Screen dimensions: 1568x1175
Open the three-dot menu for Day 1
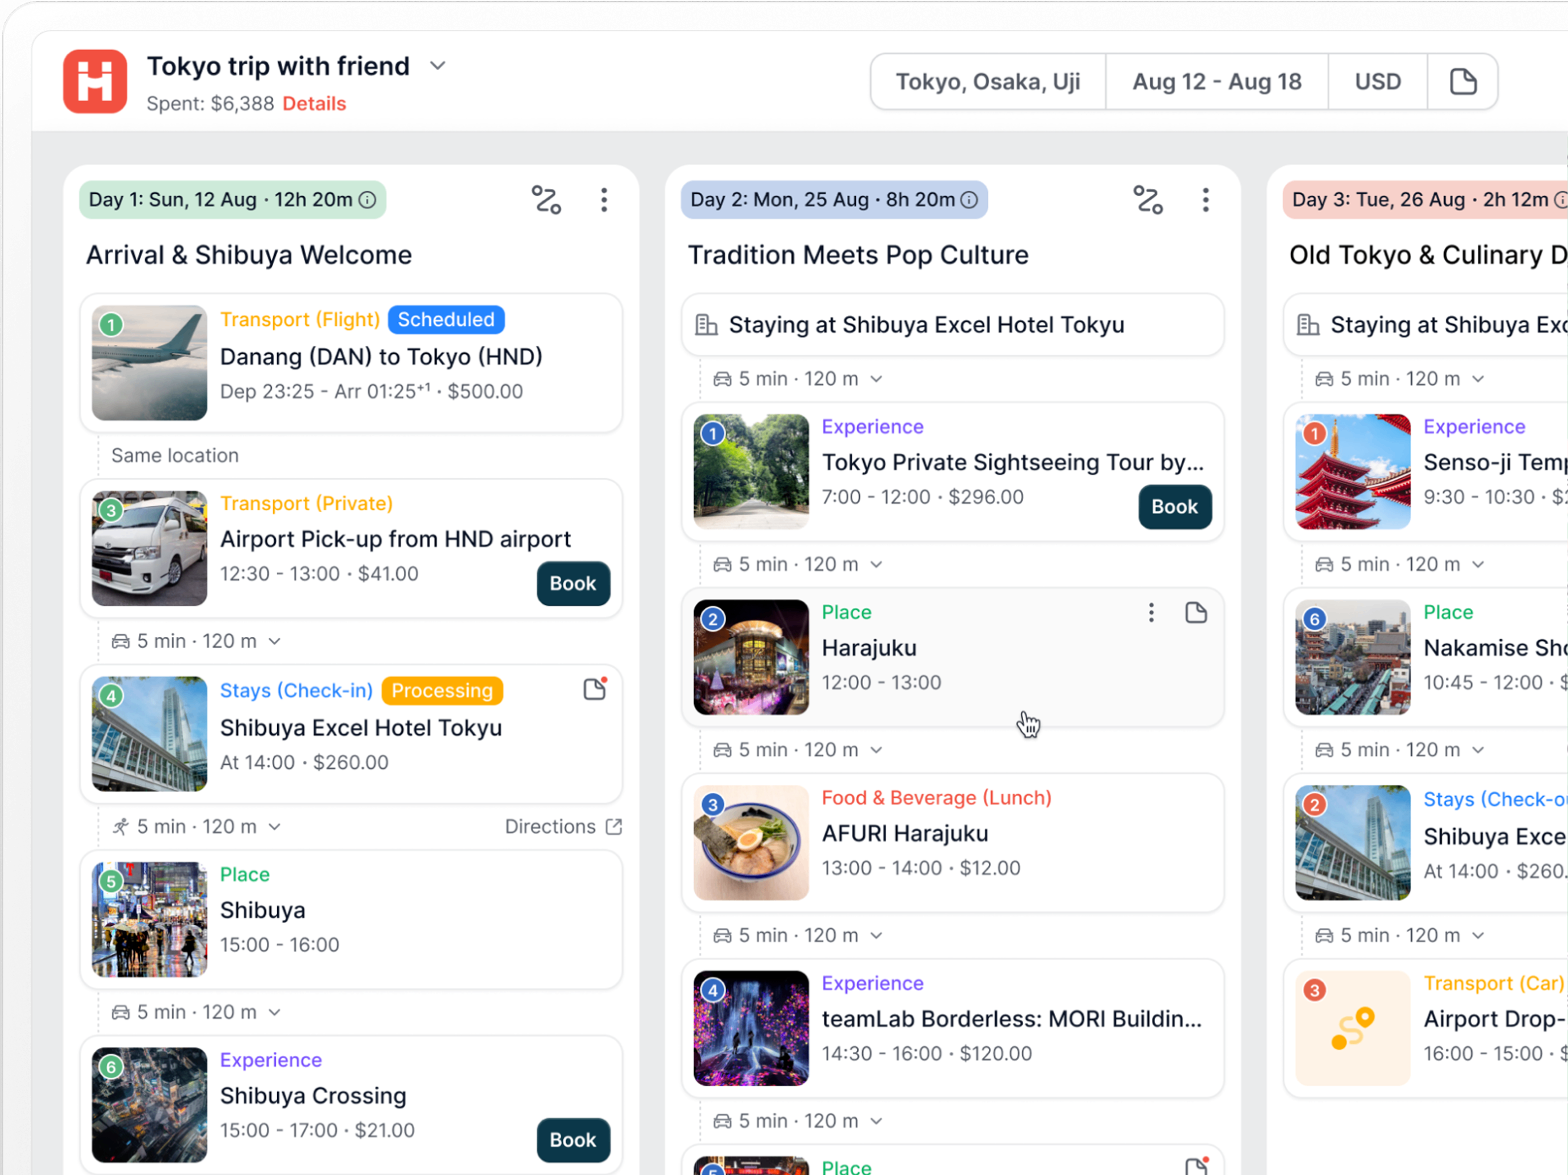coord(604,200)
